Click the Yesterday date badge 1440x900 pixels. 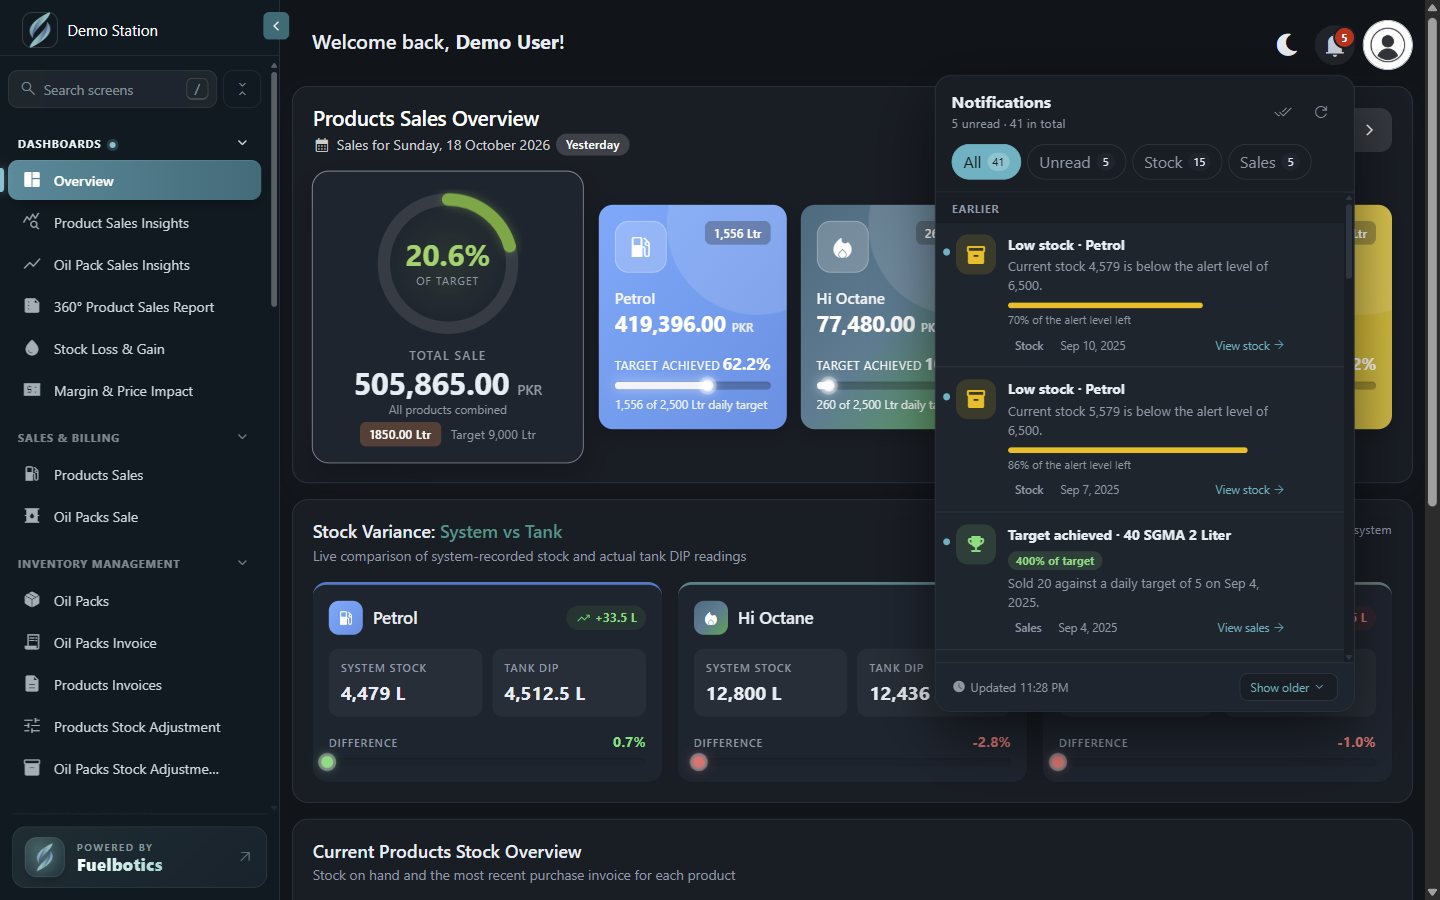[592, 145]
